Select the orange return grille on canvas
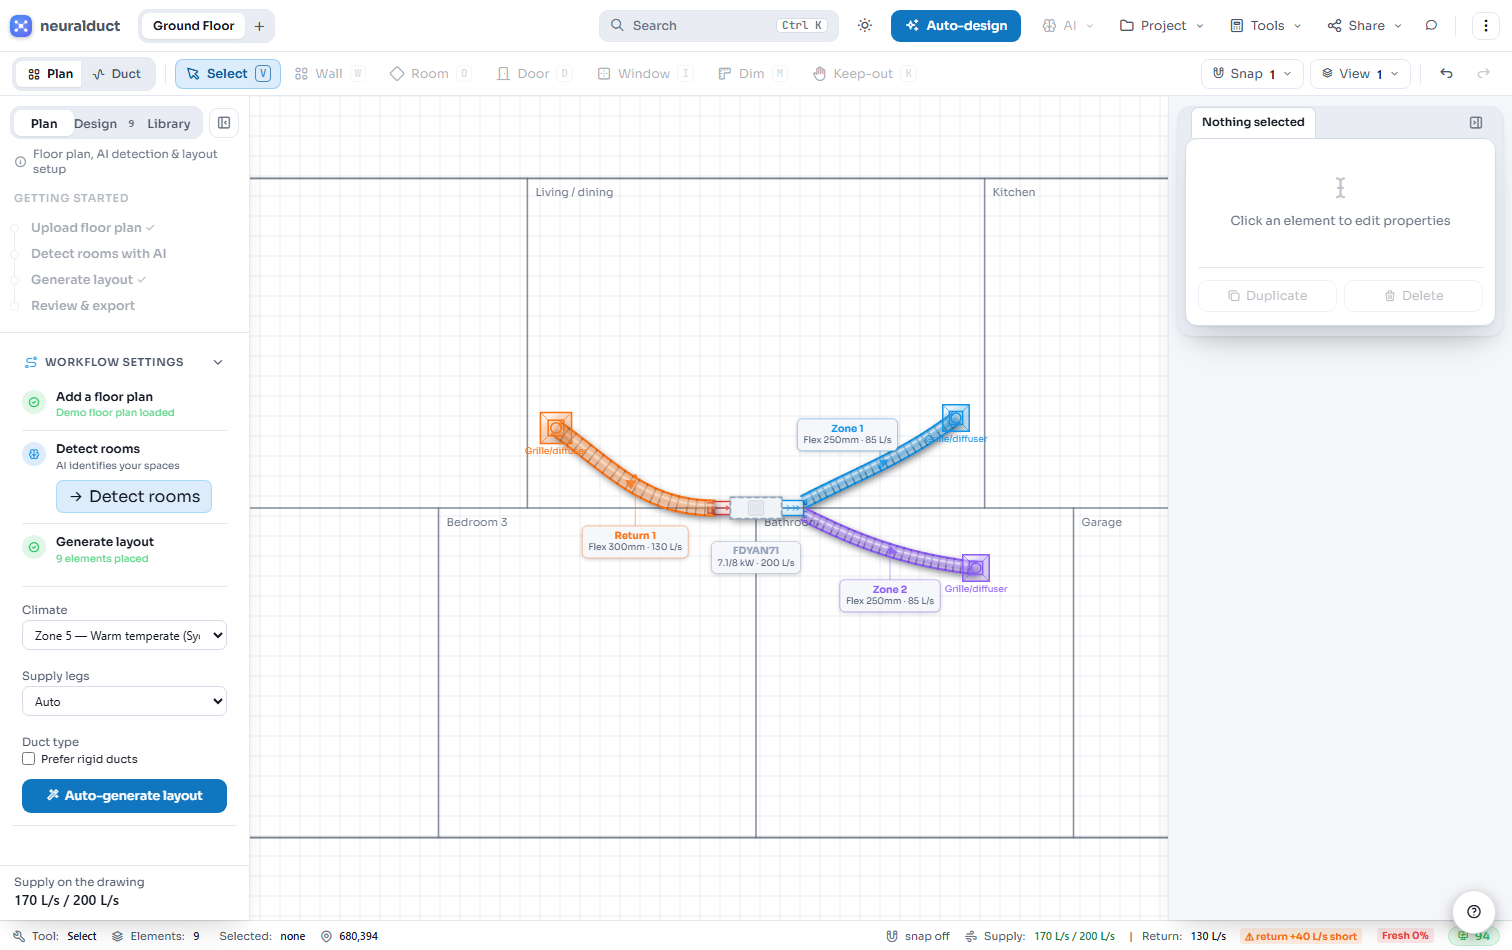 coord(555,428)
